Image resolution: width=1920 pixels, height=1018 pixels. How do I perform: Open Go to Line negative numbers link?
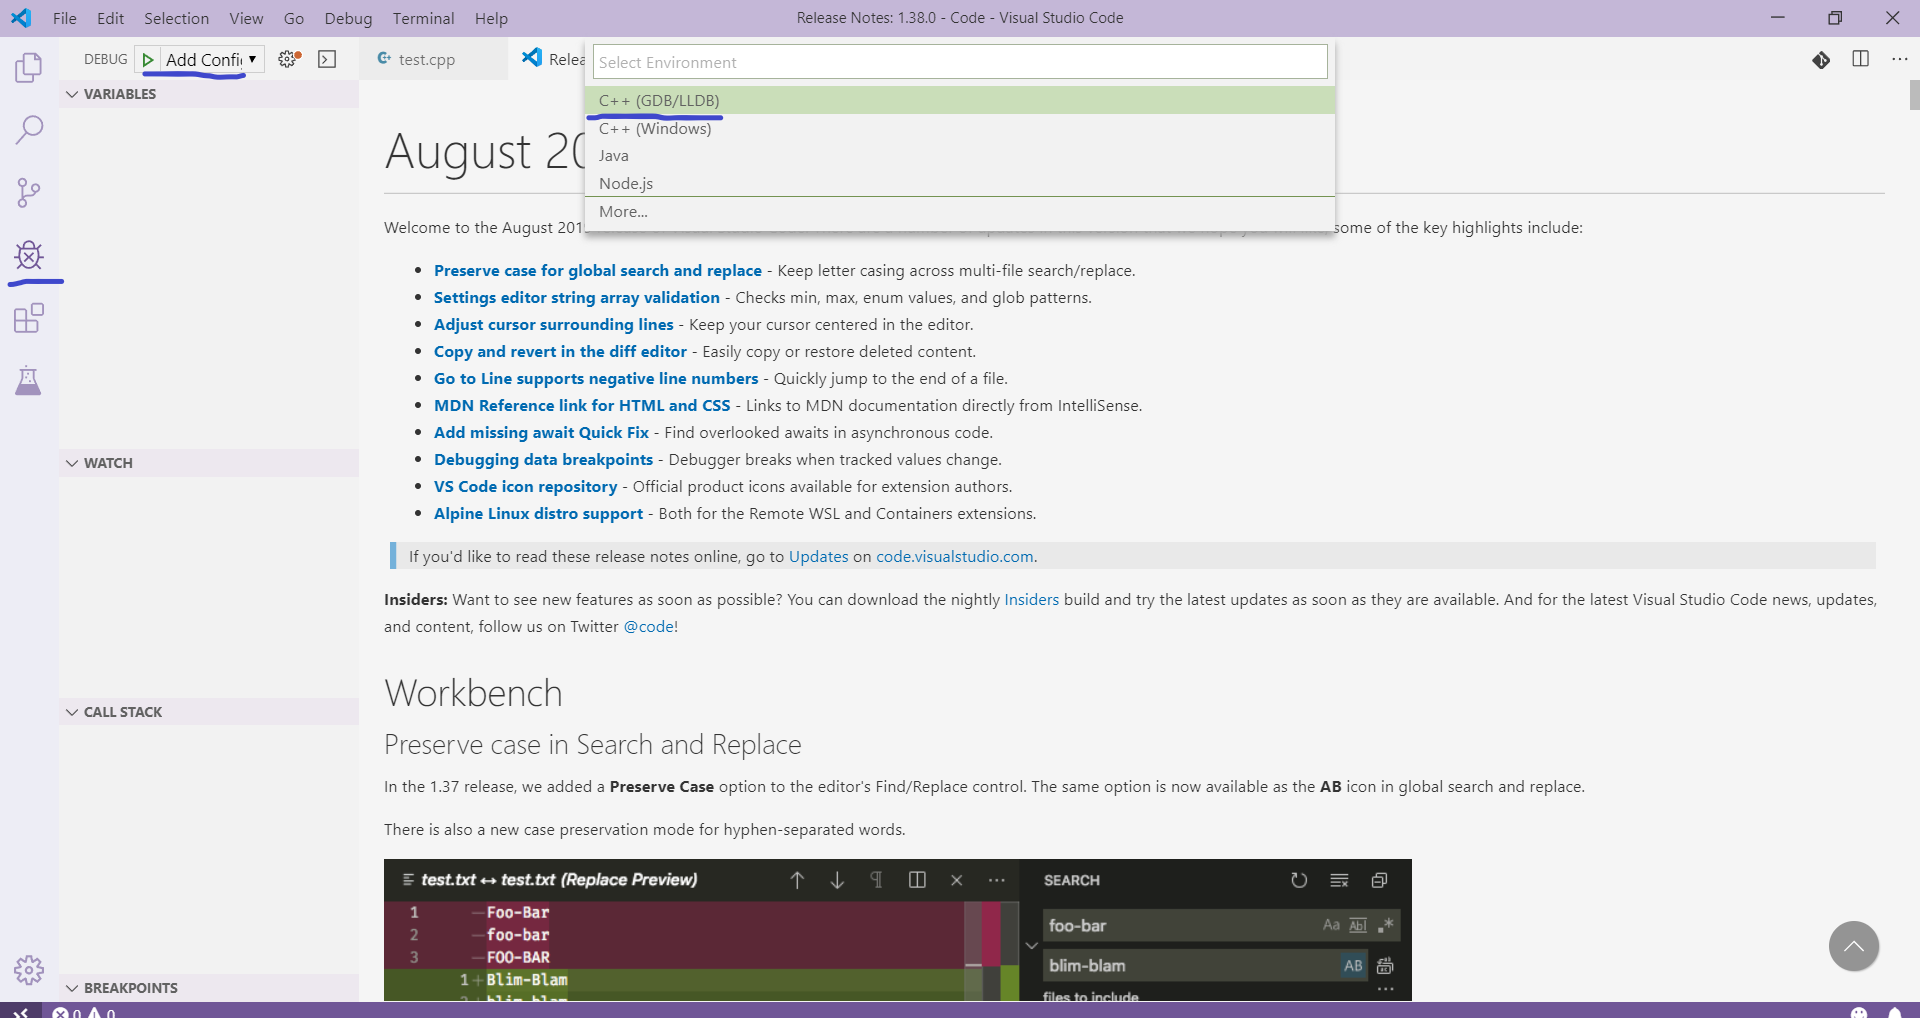point(596,379)
